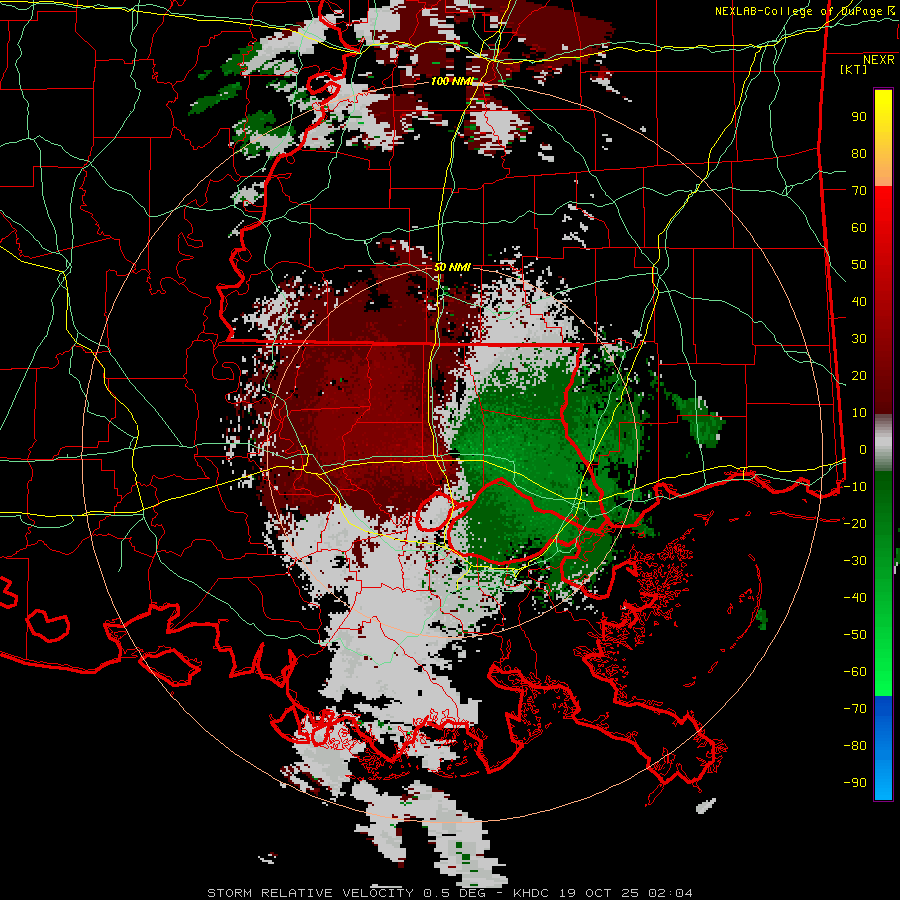
Task: Click the -50 value on velocity scale
Action: click(x=855, y=635)
